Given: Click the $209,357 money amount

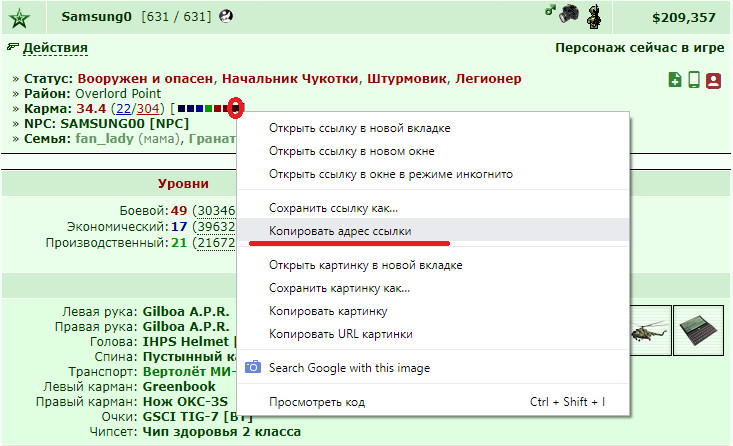Looking at the screenshot, I should [683, 18].
